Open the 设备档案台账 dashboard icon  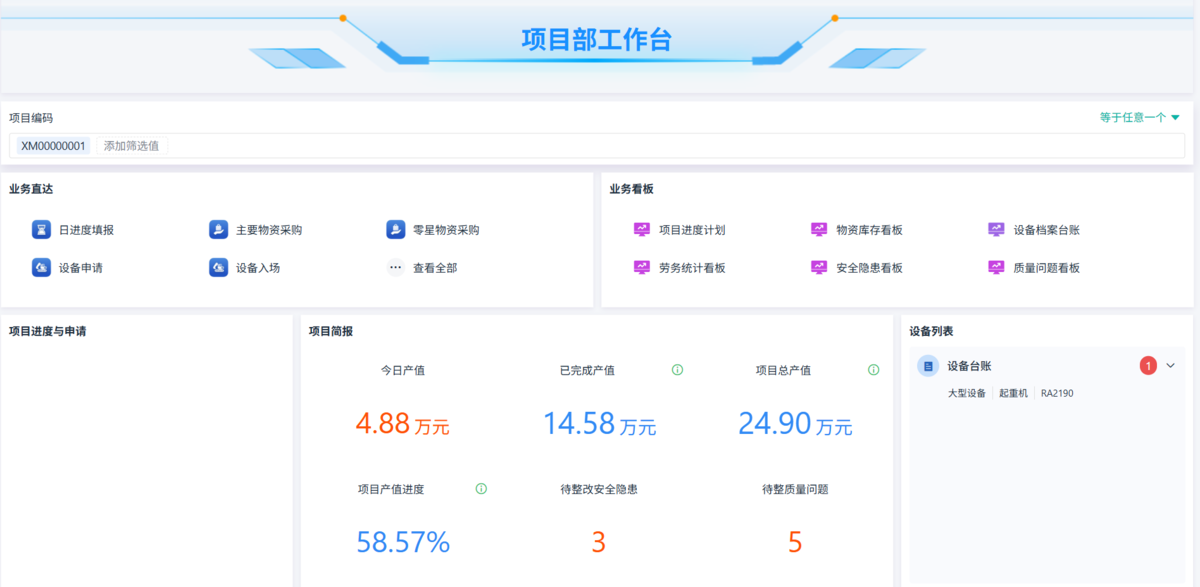[x=996, y=230]
